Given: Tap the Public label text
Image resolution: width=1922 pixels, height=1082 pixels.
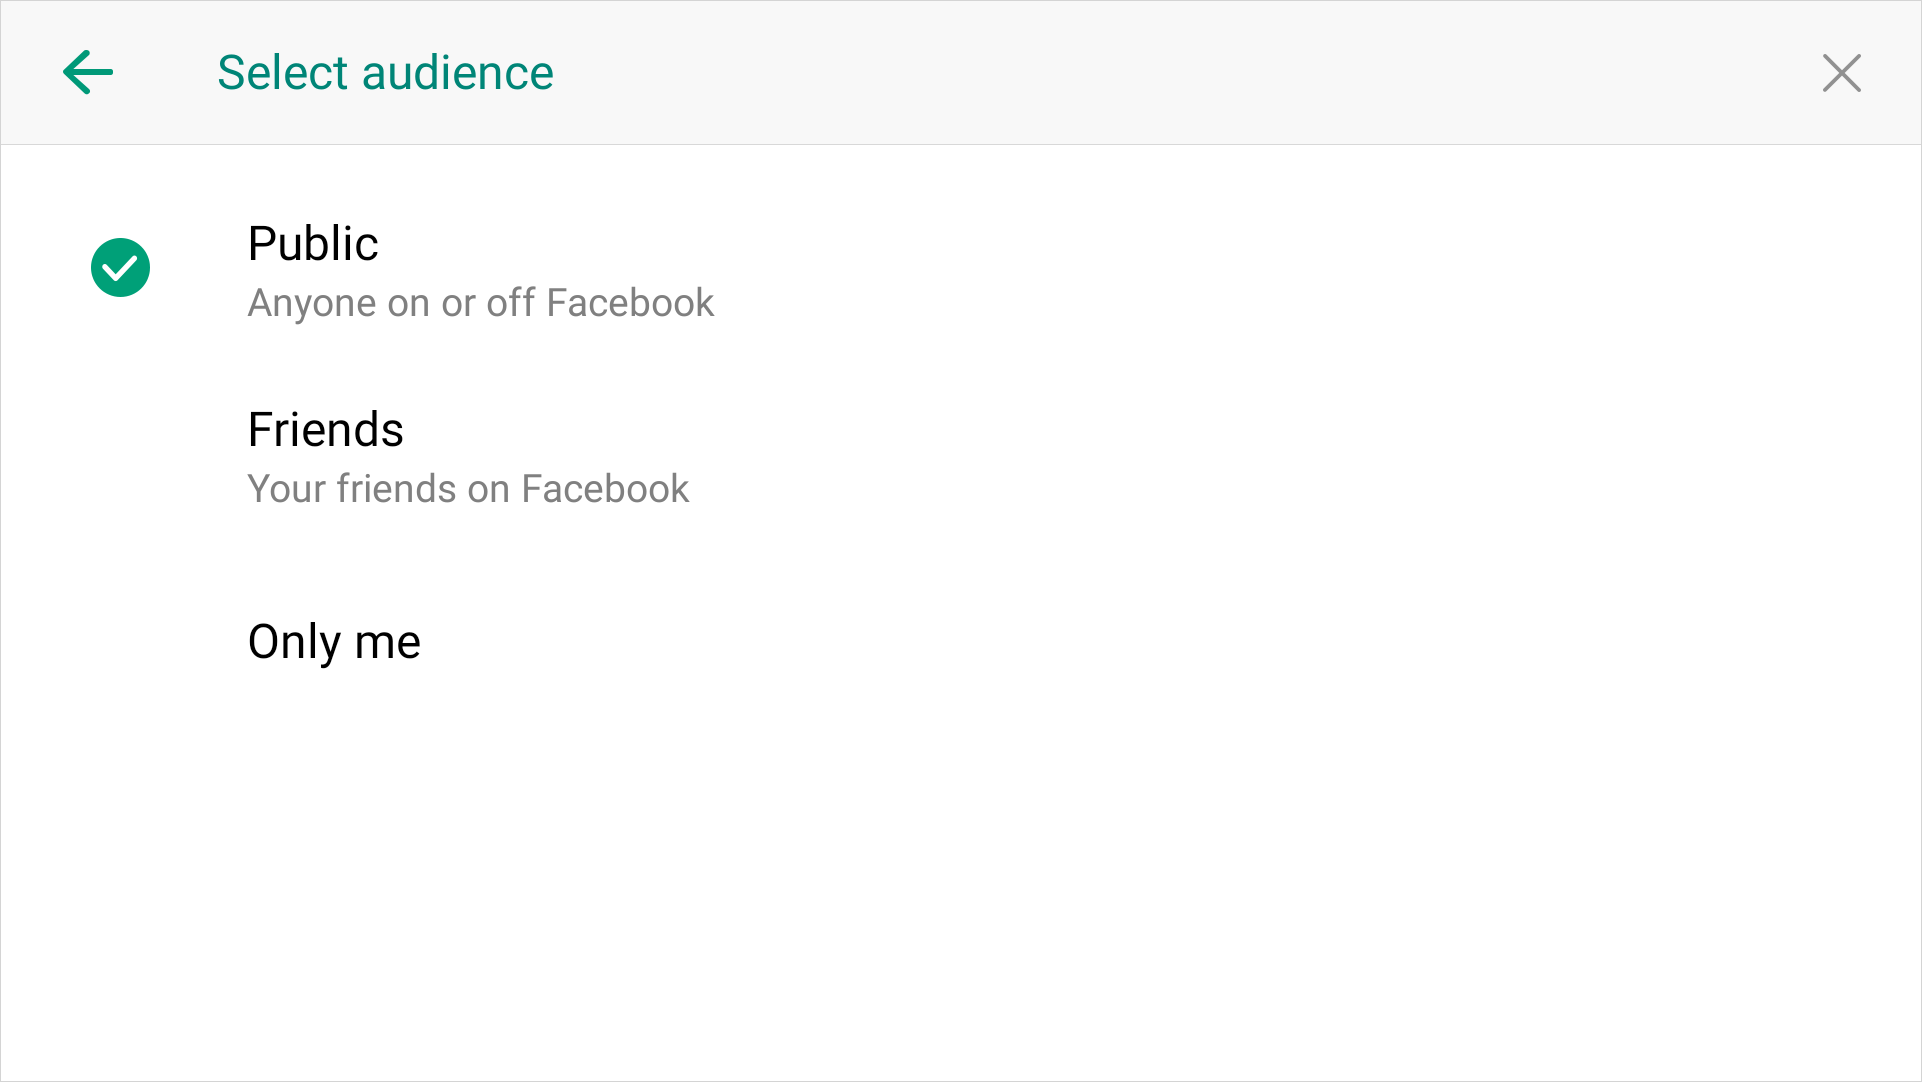Looking at the screenshot, I should (x=313, y=244).
